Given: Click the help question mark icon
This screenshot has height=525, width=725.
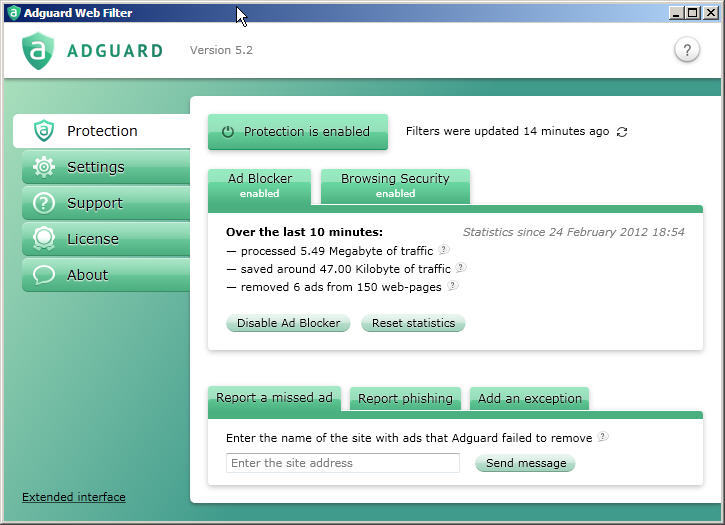Looking at the screenshot, I should pos(686,50).
